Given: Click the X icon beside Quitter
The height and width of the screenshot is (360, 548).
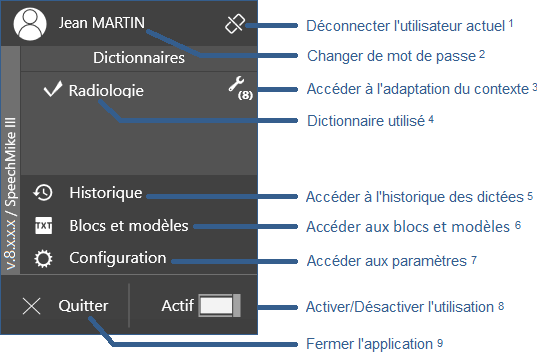Looking at the screenshot, I should click(31, 306).
